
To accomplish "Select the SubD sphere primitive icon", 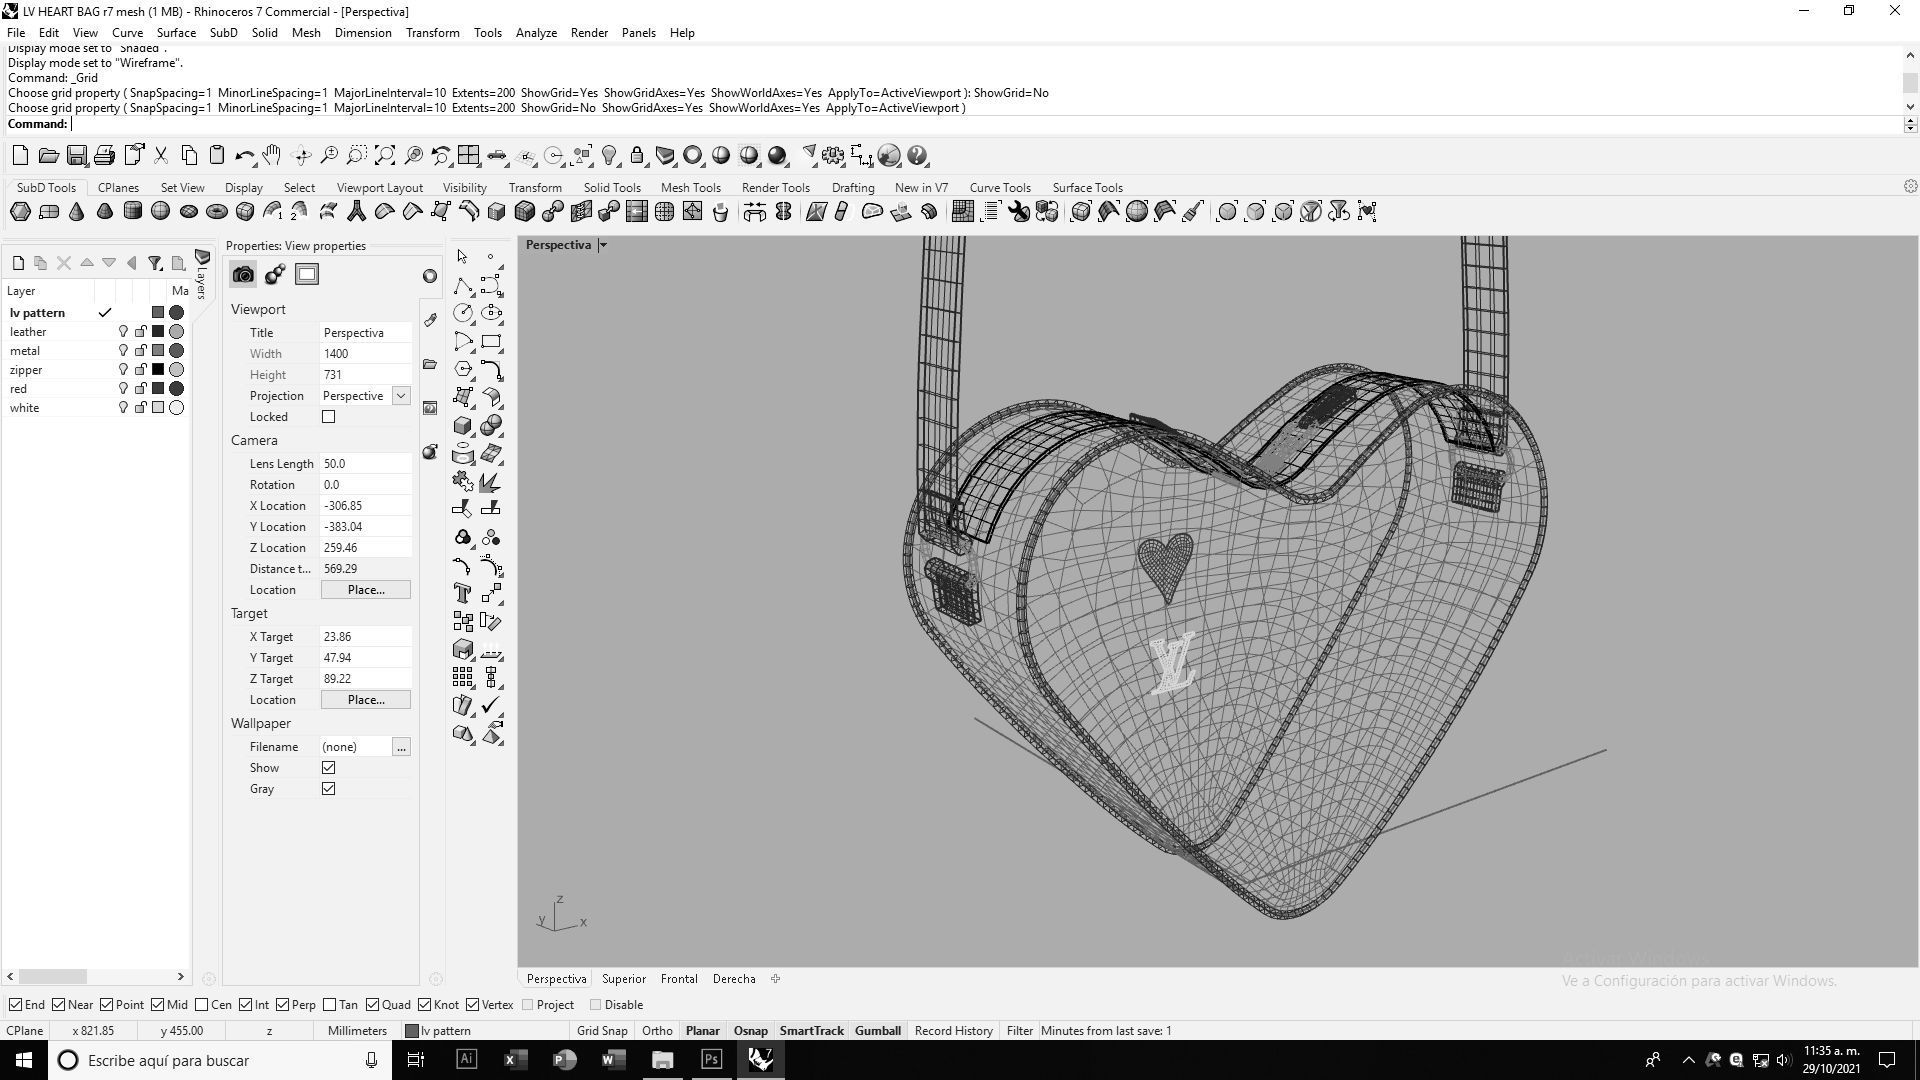I will [160, 211].
